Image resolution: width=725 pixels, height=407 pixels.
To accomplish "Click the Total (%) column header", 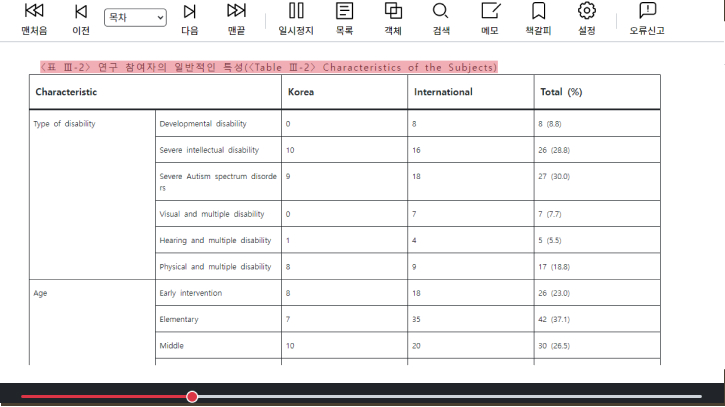I will (561, 92).
